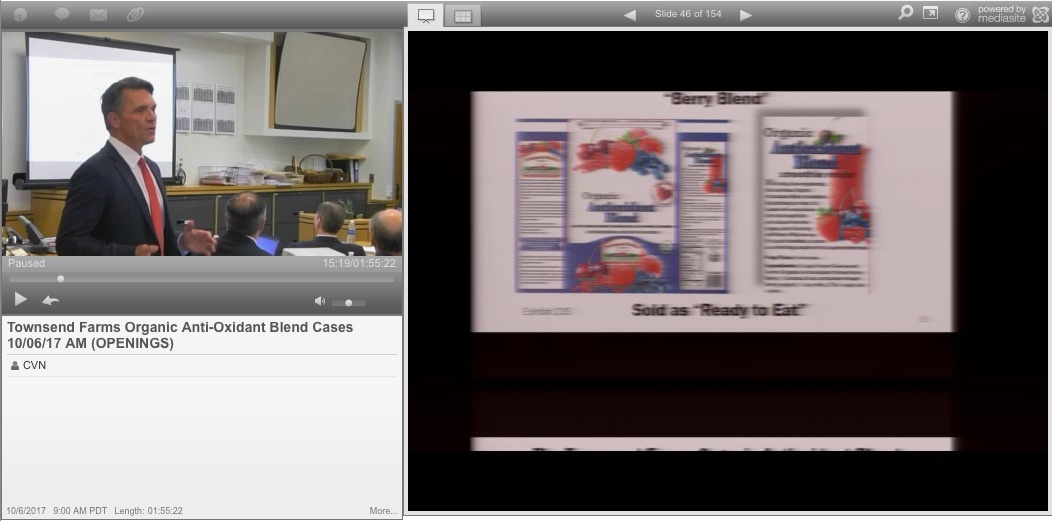Image resolution: width=1052 pixels, height=521 pixels.
Task: Play the paused video
Action: point(21,299)
